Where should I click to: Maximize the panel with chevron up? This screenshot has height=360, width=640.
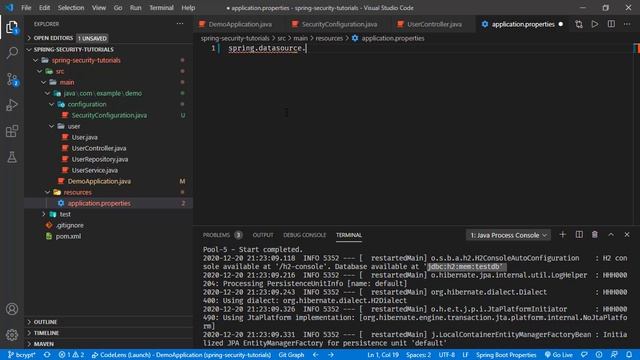[611, 235]
